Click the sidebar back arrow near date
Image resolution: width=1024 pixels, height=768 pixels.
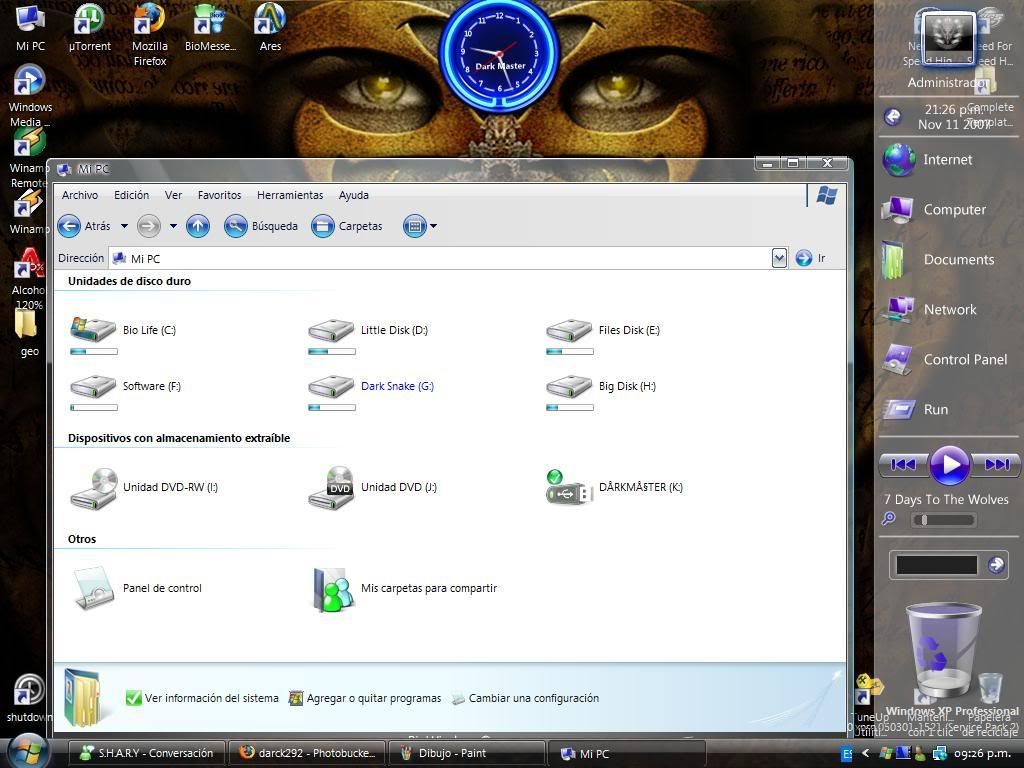892,117
